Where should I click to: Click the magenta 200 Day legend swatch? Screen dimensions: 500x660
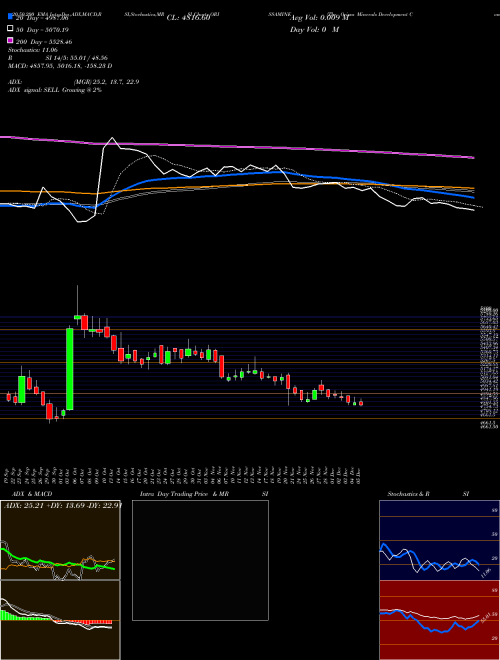pos(11,41)
